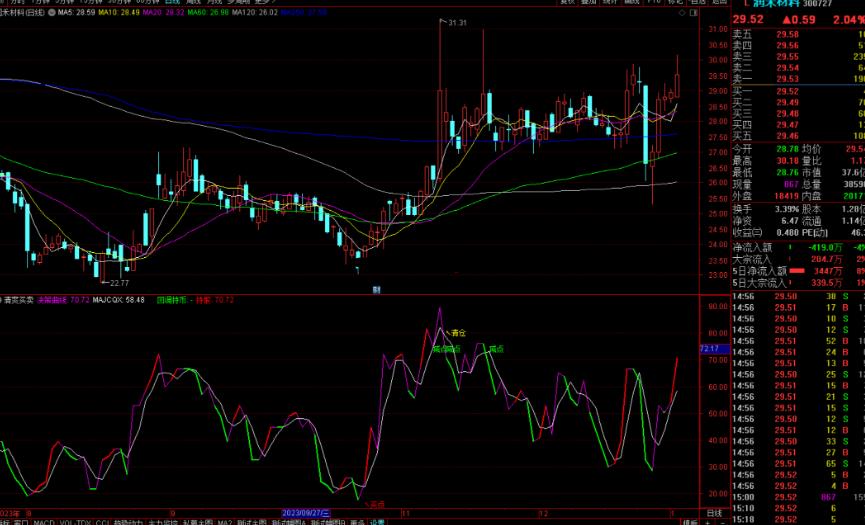
Task: Select the 买一 bid row at 29.52
Action: click(798, 91)
